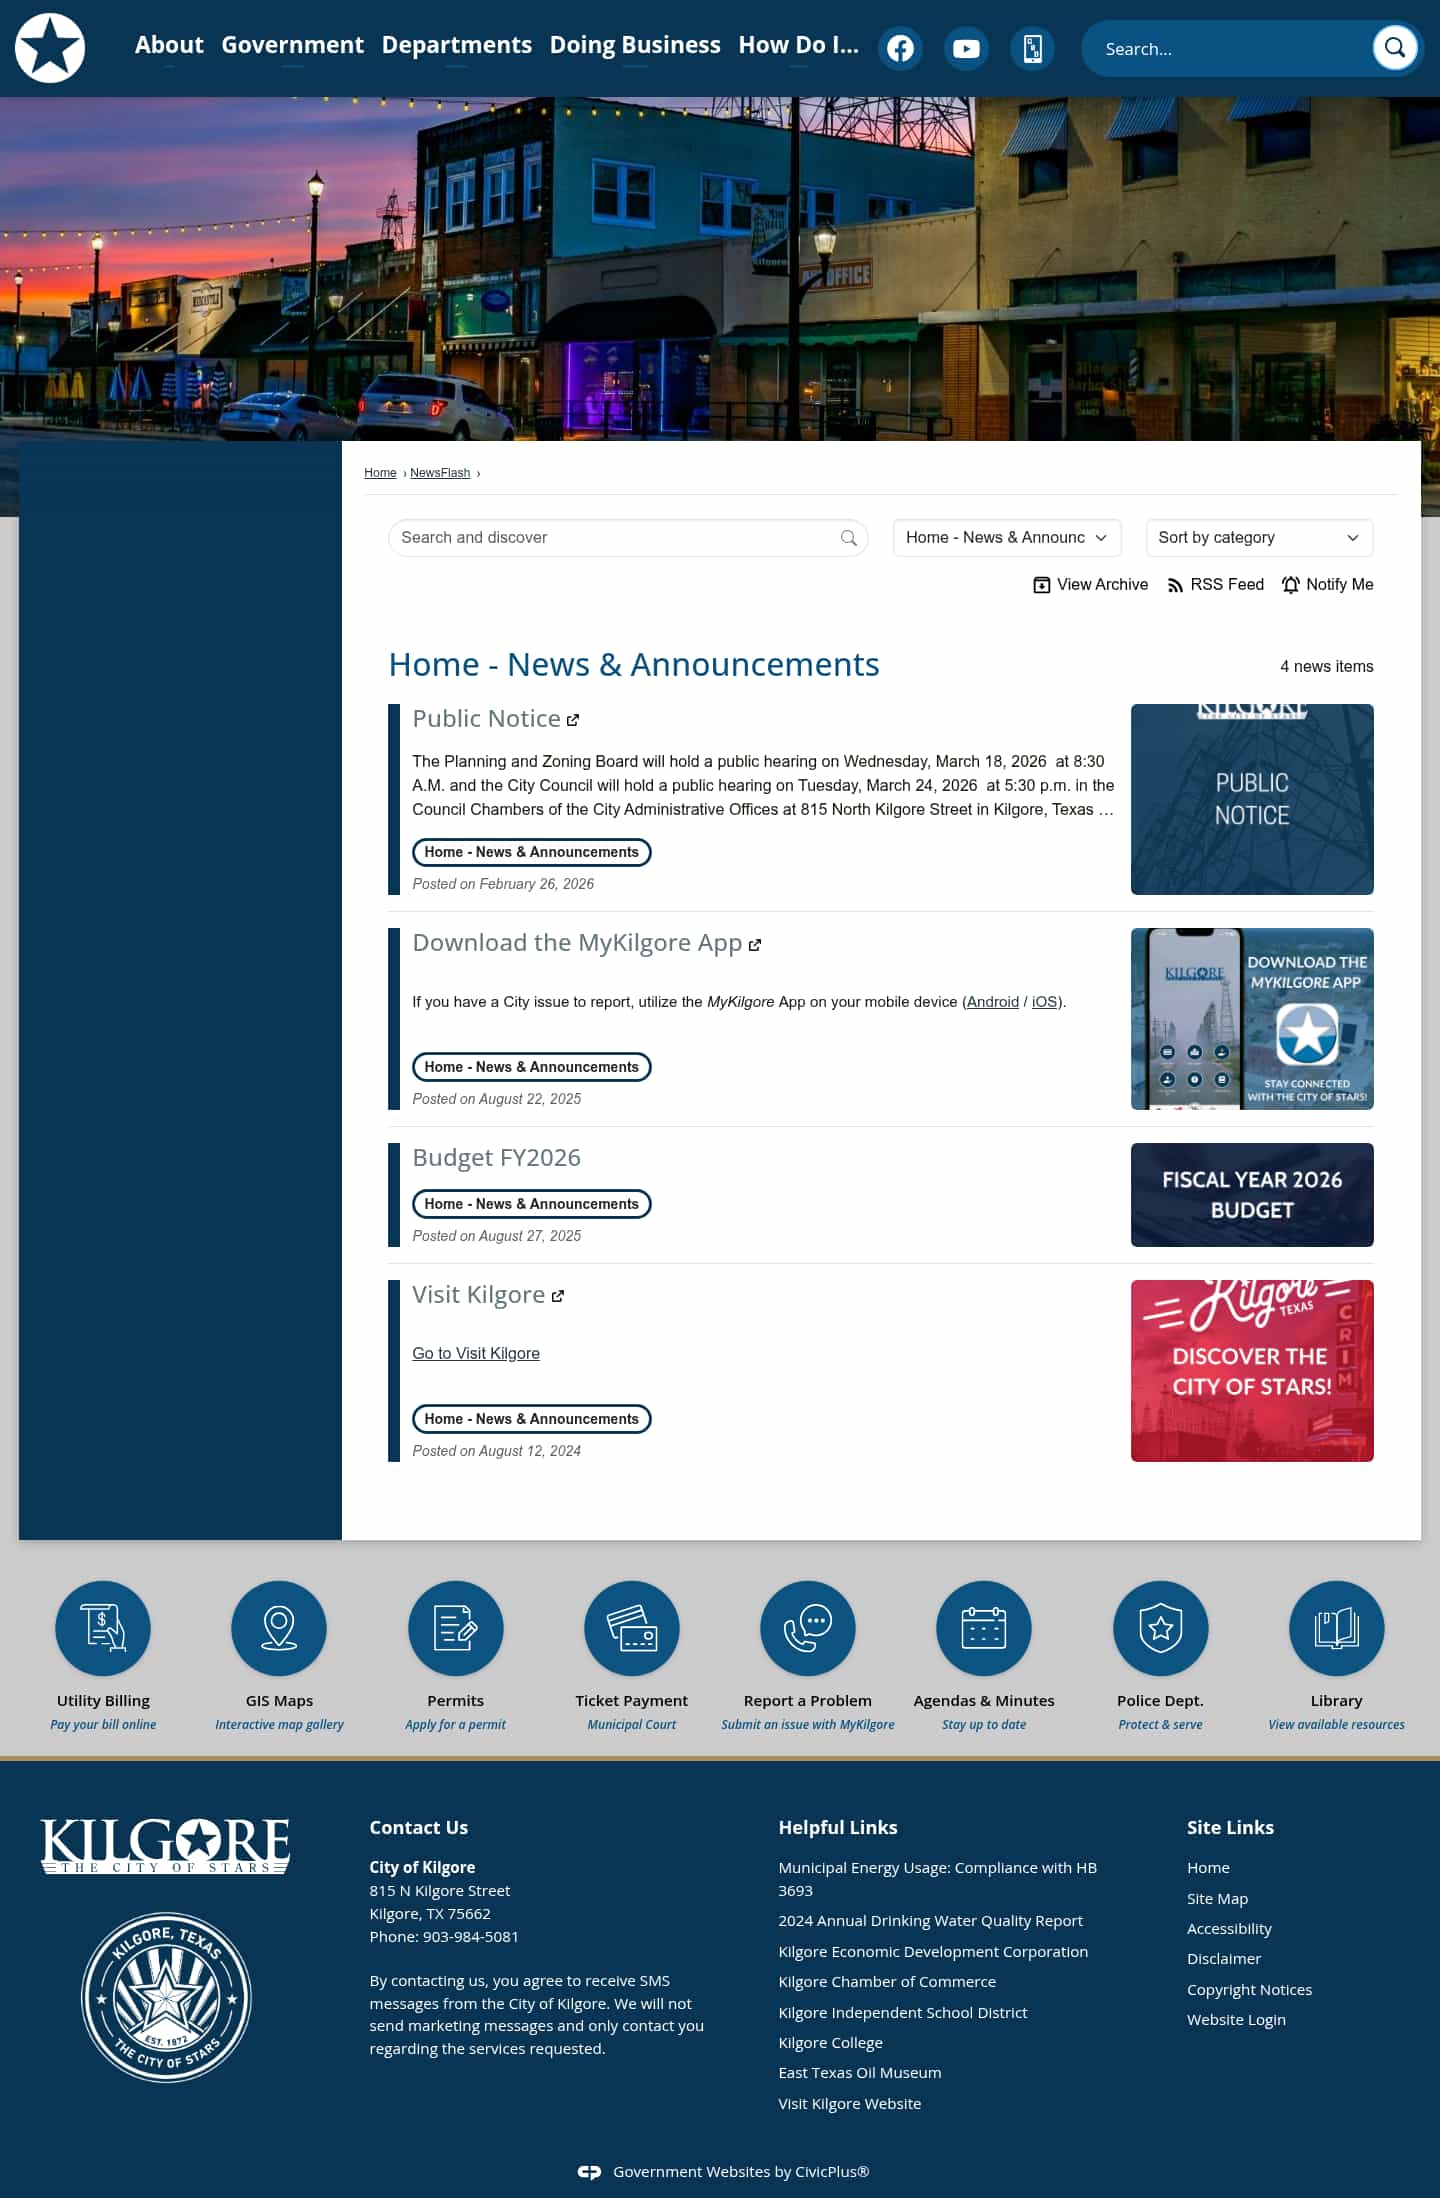This screenshot has width=1440, height=2198.
Task: Click the Disclaimer footer link
Action: 1224,1959
